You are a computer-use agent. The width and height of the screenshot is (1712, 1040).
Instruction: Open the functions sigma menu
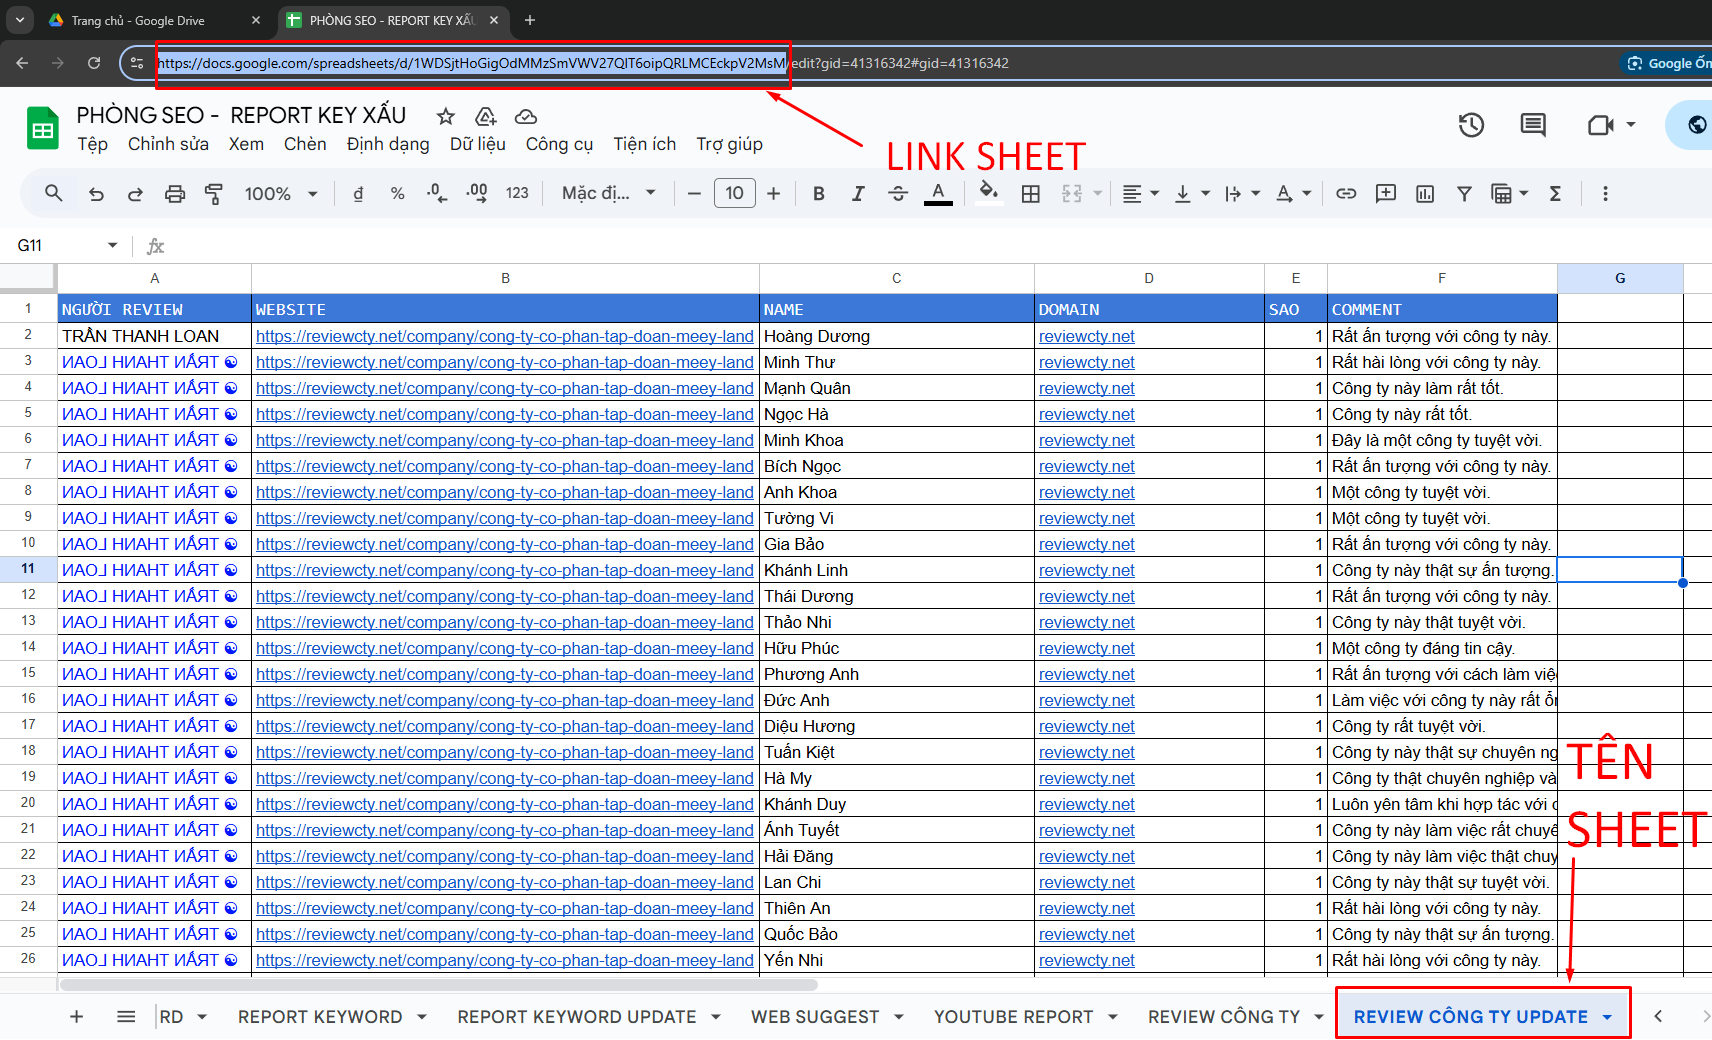(1555, 193)
